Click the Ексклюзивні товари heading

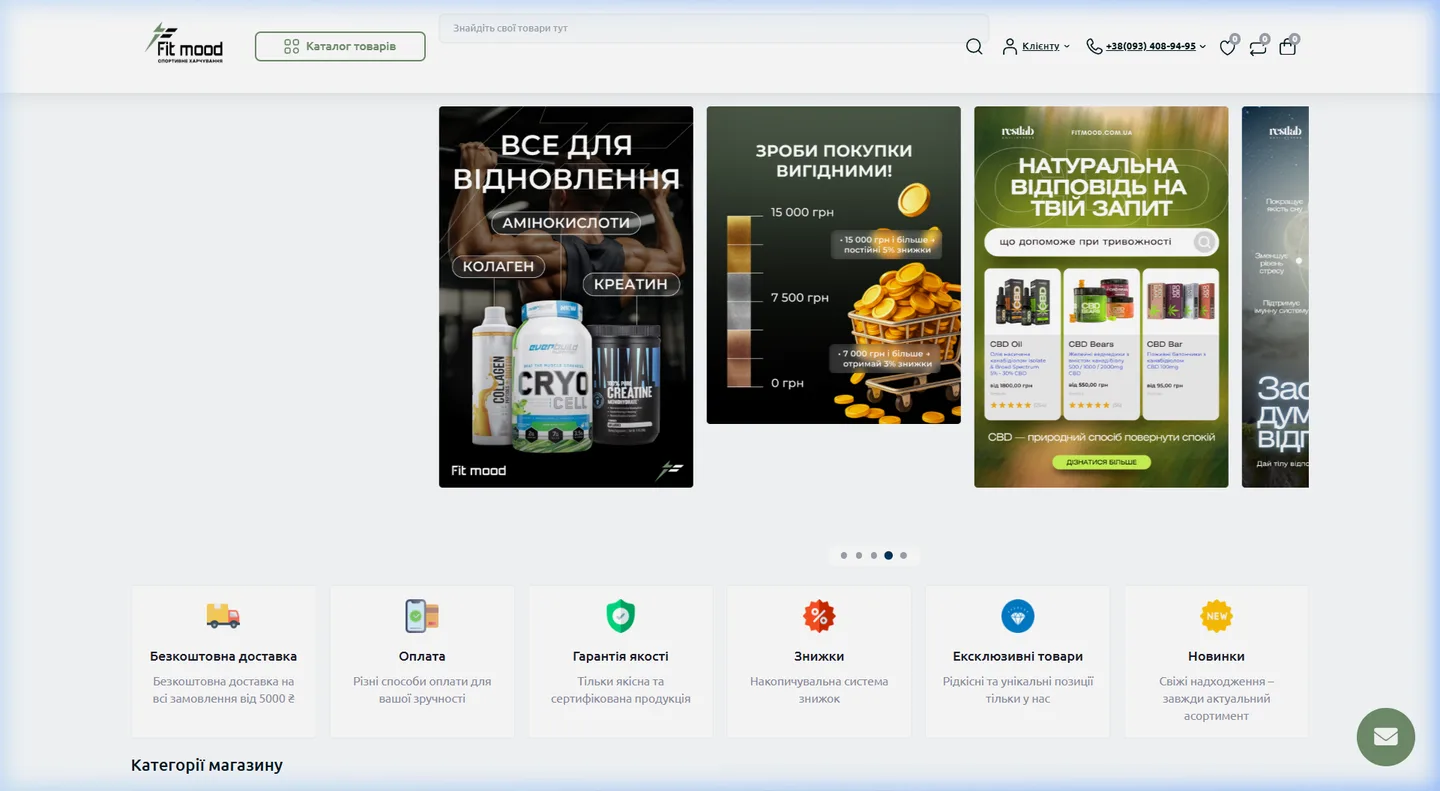1018,657
